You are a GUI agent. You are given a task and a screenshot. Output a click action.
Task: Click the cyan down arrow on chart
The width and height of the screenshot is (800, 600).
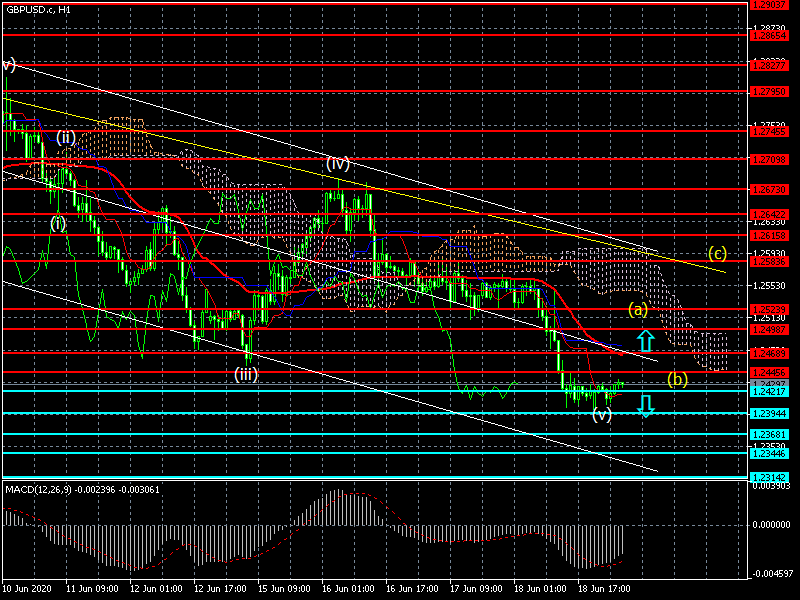[645, 406]
